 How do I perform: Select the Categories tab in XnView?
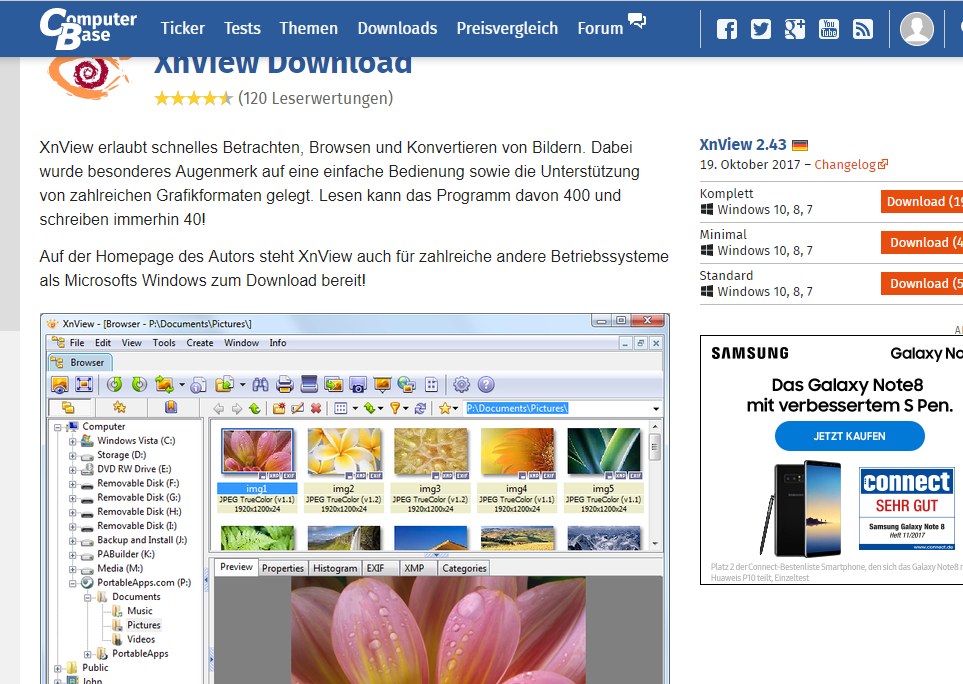pyautogui.click(x=464, y=568)
